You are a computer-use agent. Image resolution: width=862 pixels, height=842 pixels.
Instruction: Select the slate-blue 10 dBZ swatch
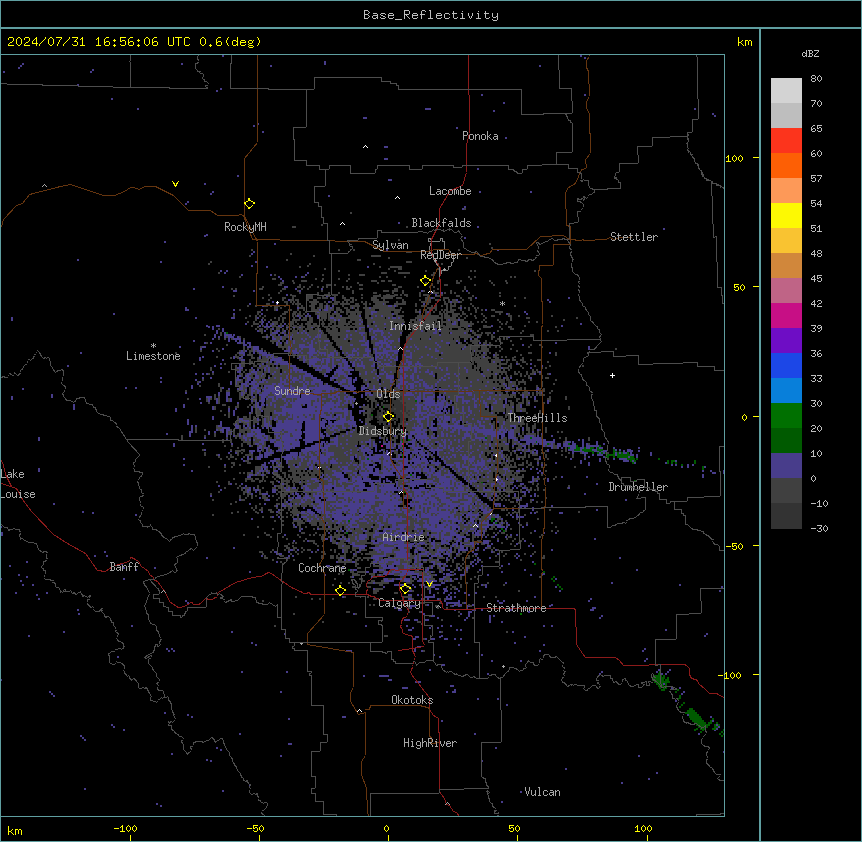[786, 466]
